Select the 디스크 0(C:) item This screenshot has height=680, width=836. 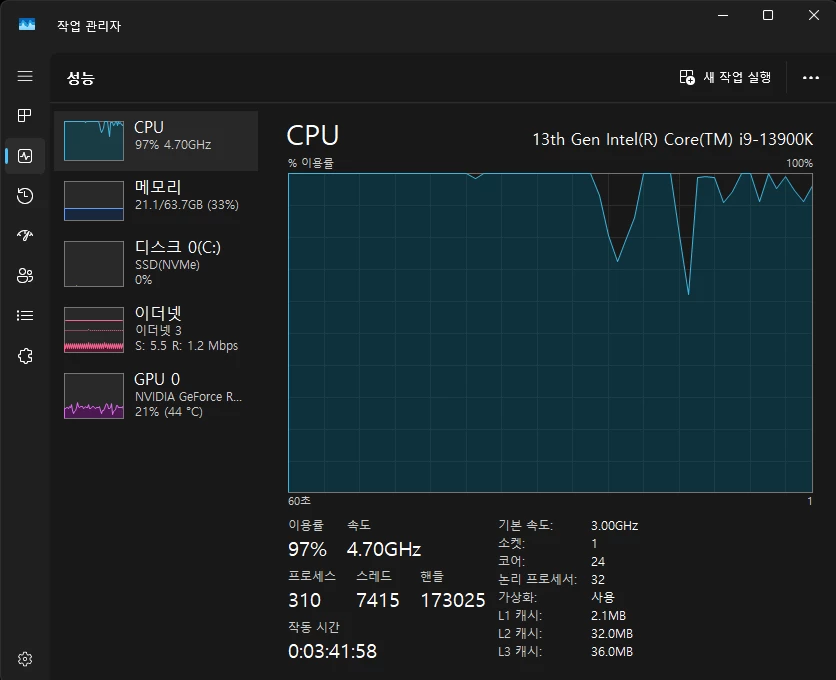tap(156, 263)
